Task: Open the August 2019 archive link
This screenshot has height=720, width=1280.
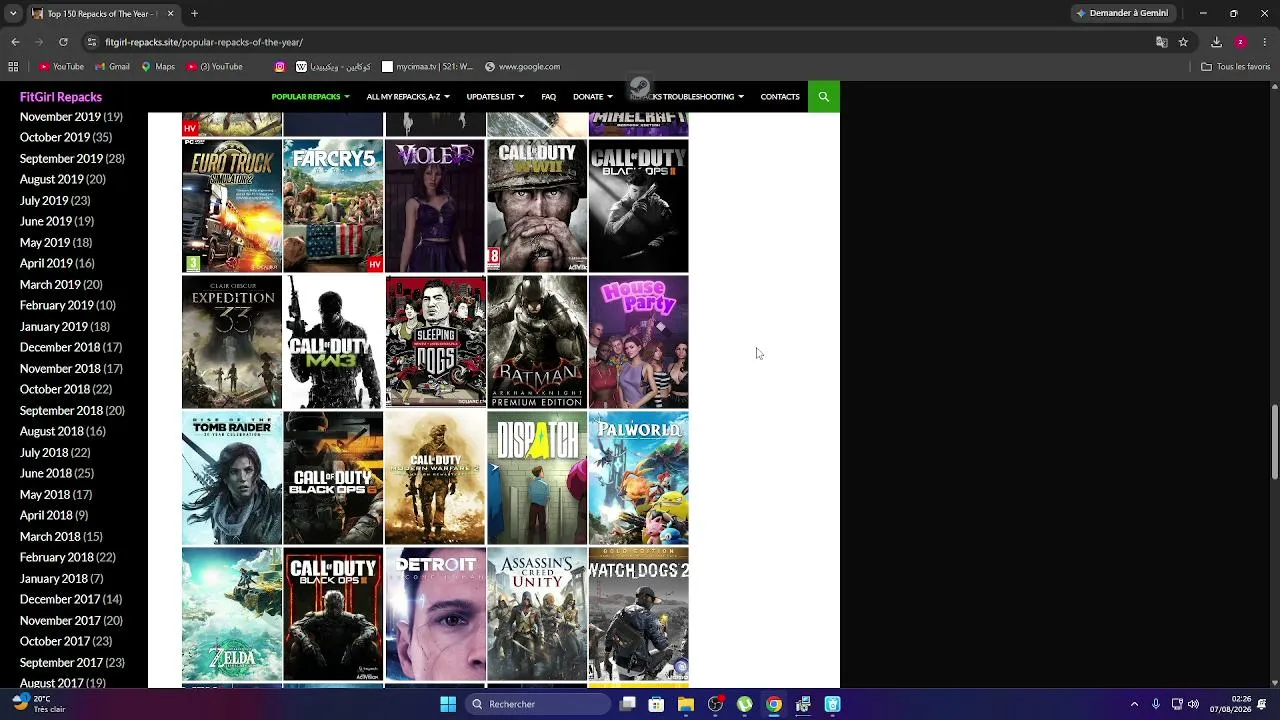Action: tap(52, 179)
